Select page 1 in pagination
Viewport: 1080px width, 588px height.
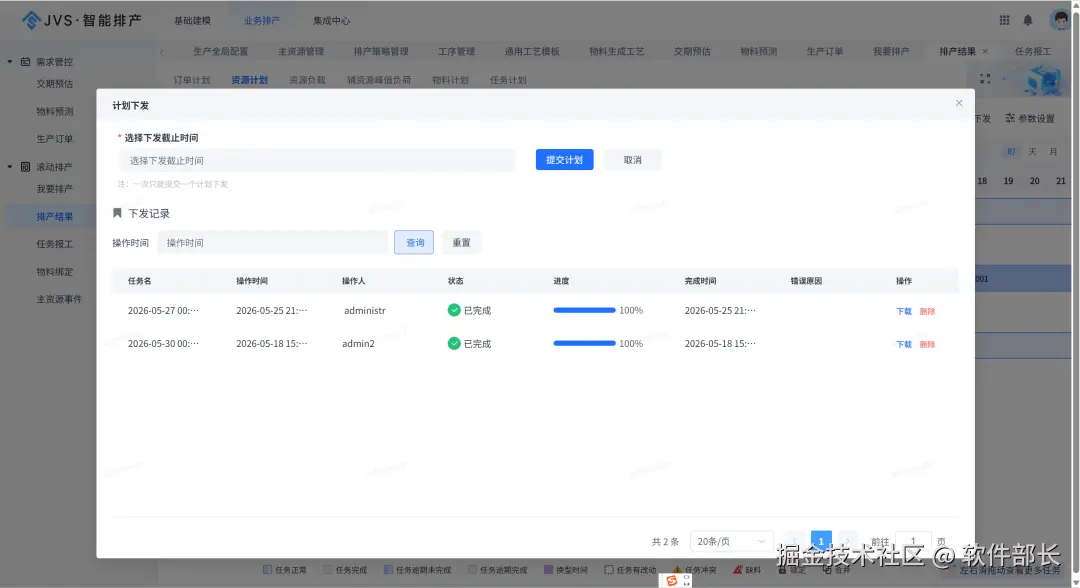pyautogui.click(x=821, y=541)
